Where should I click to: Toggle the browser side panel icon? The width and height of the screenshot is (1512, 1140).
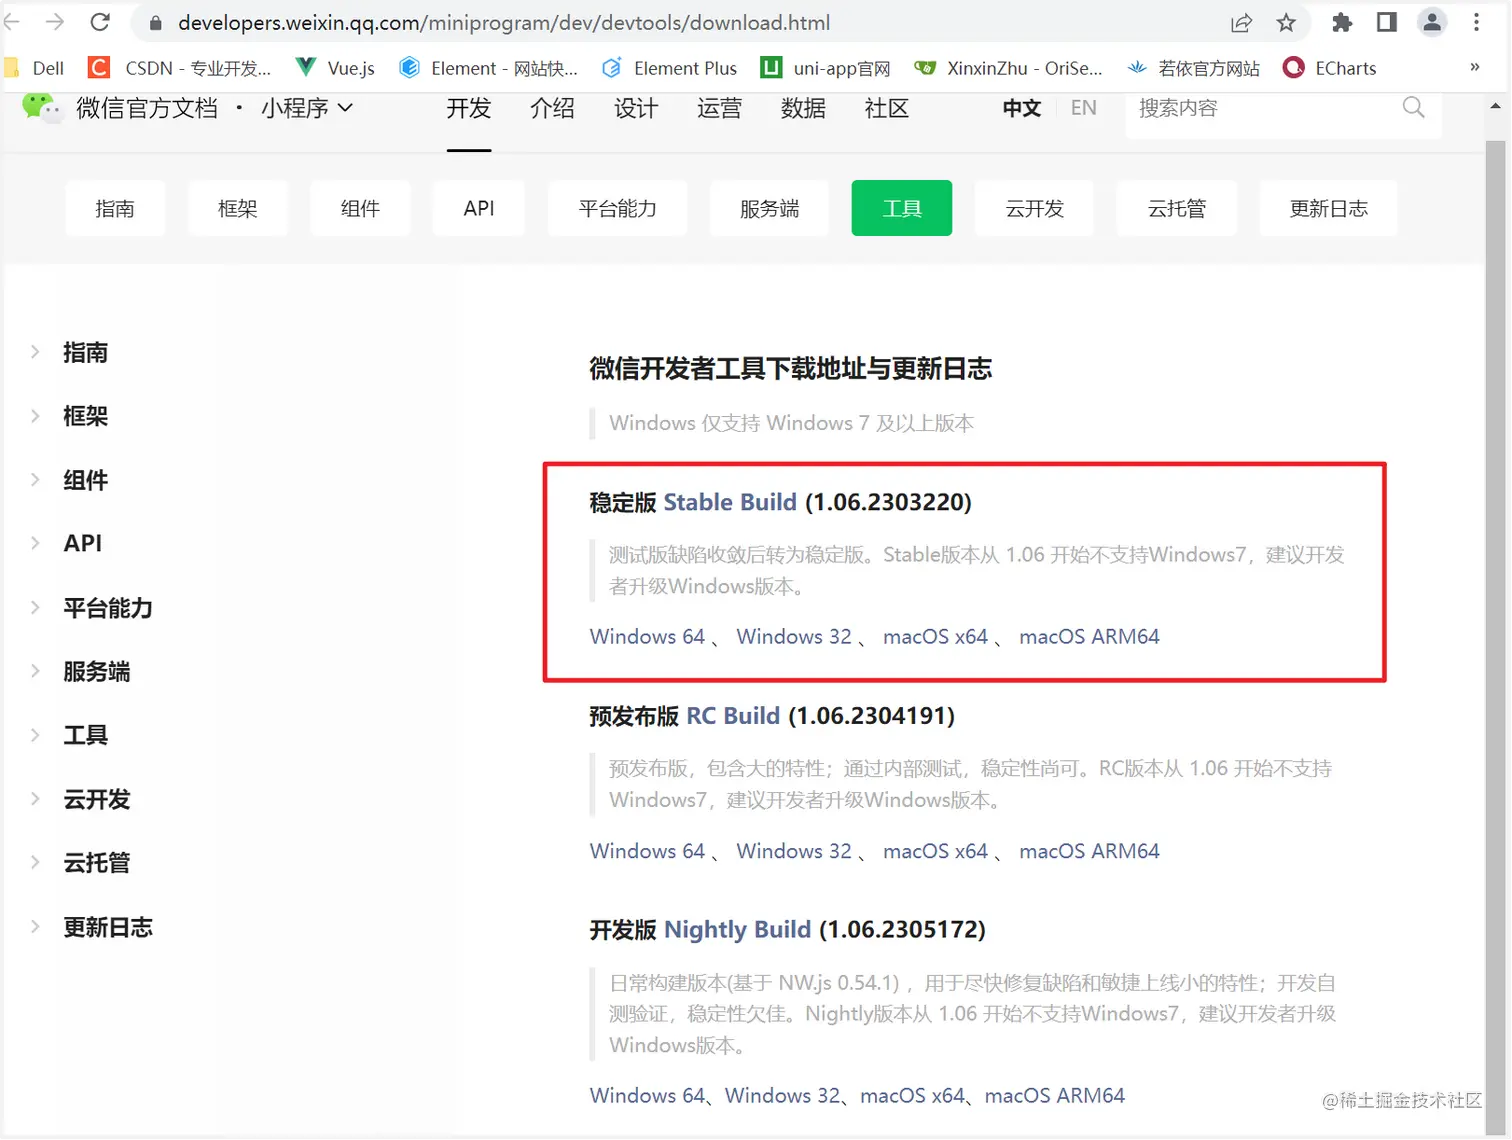click(1386, 22)
